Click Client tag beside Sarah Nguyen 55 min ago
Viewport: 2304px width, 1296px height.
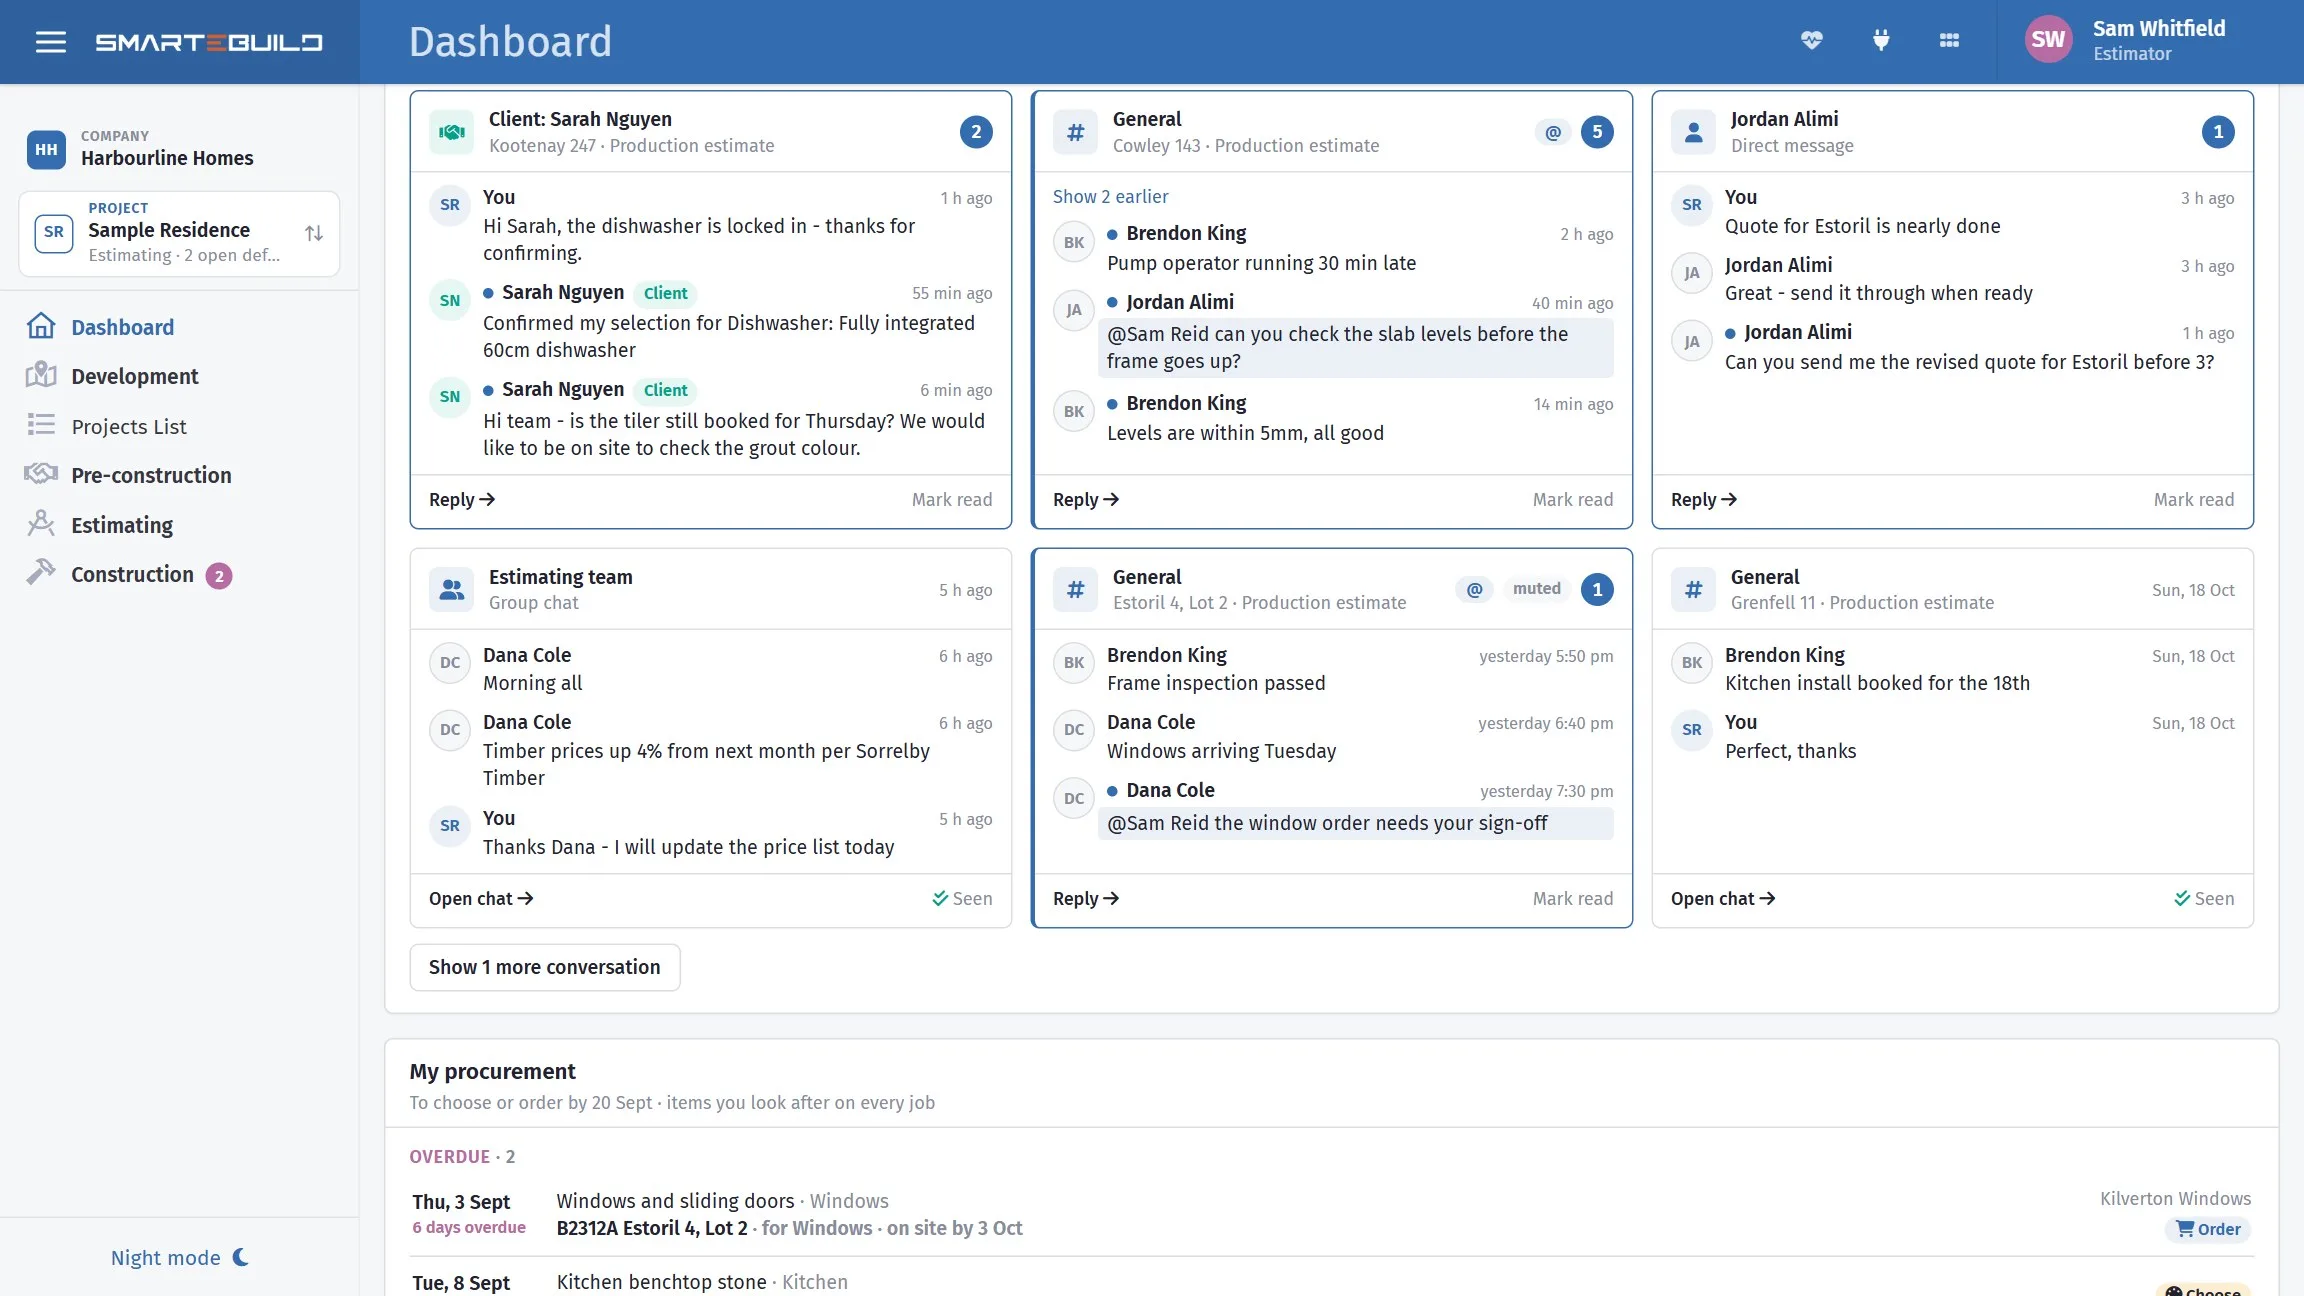tap(665, 293)
